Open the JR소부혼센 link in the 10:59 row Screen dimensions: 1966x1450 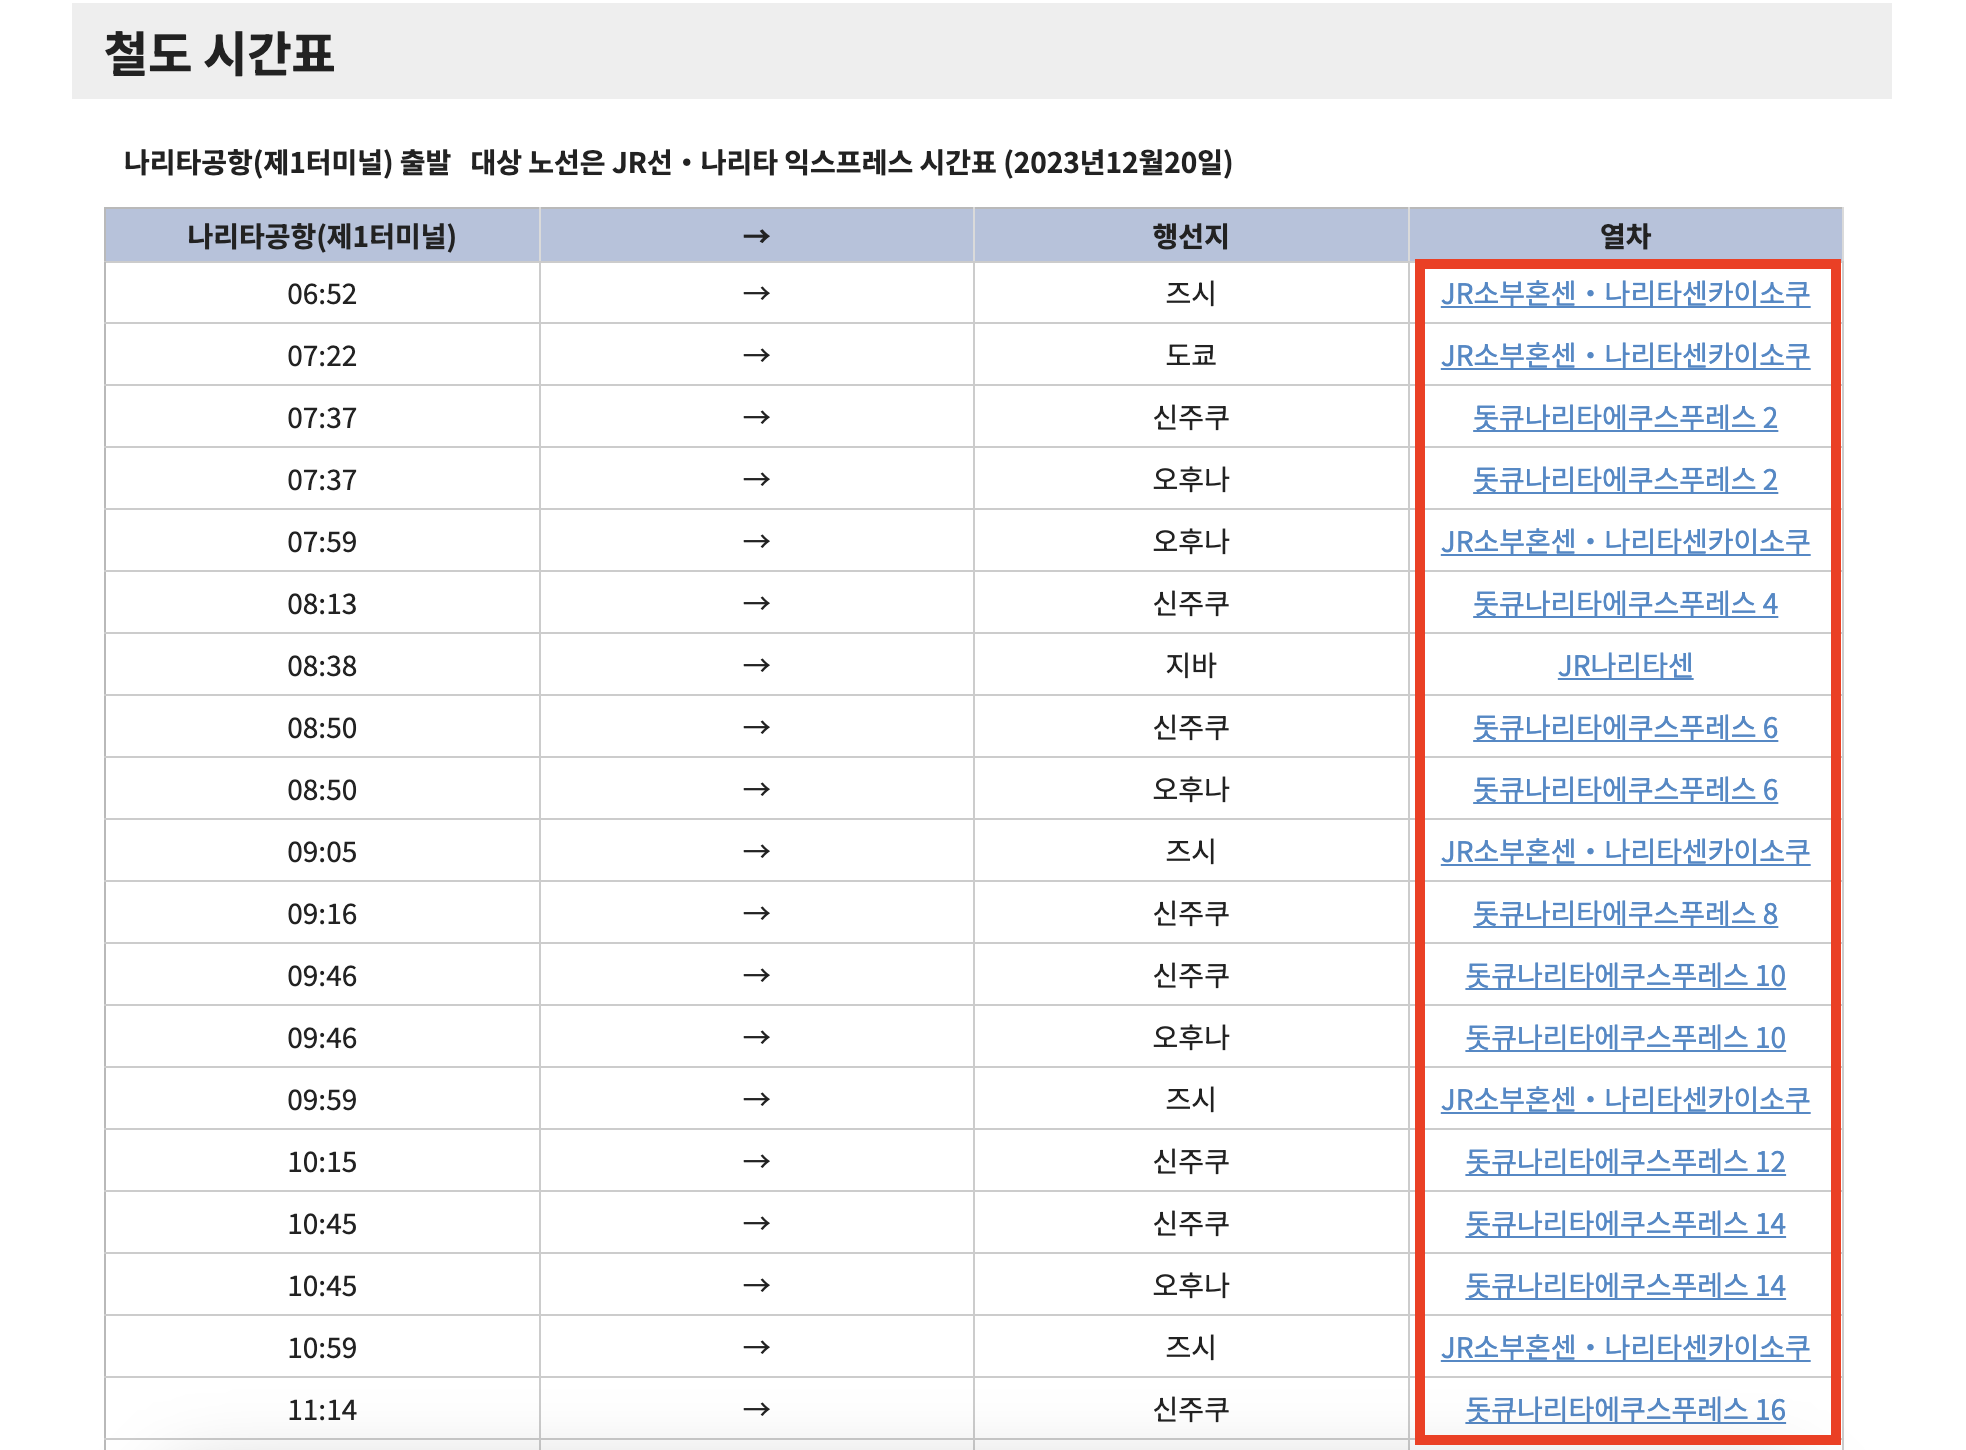(x=1625, y=1348)
